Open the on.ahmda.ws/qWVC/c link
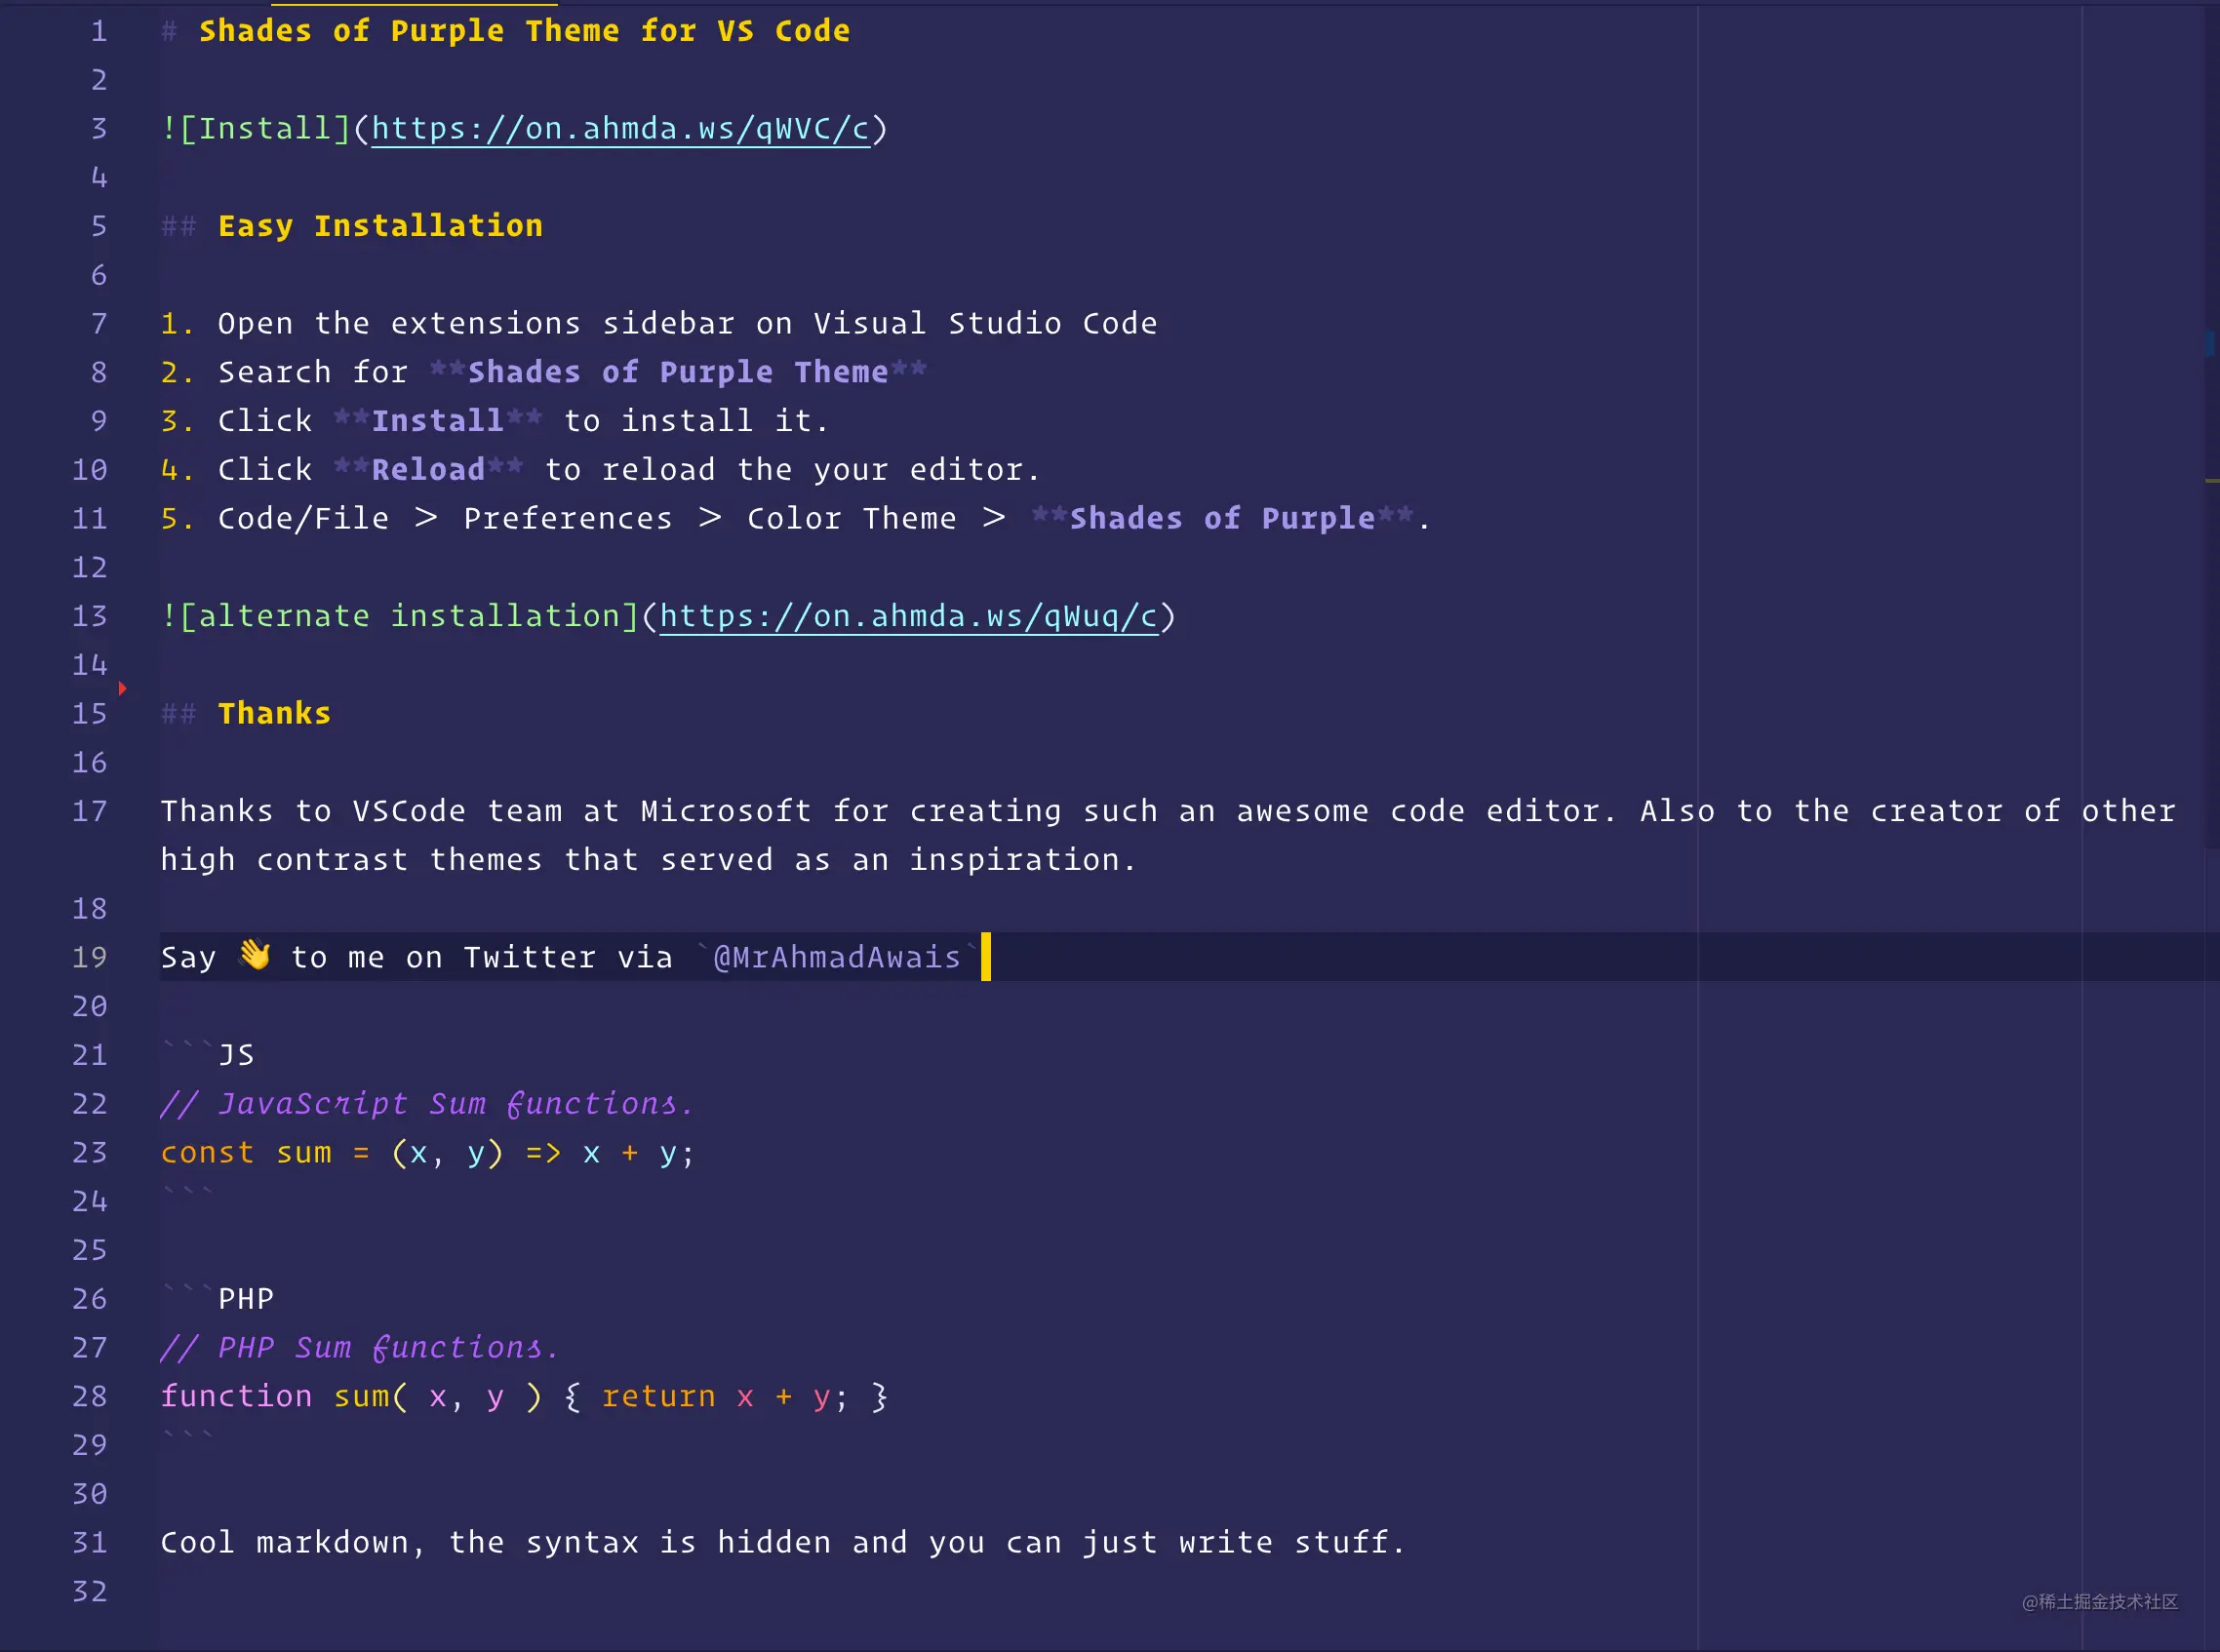 [x=620, y=129]
